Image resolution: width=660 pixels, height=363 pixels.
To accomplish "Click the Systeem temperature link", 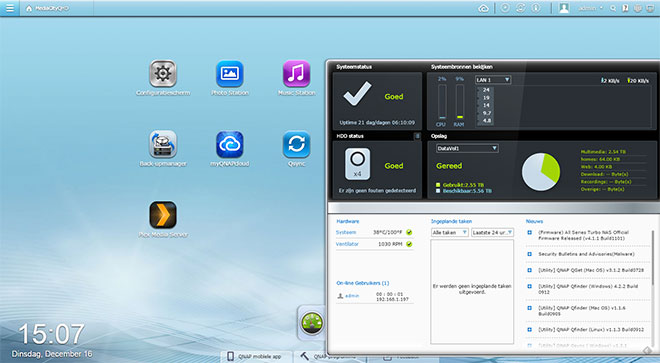I will 346,232.
